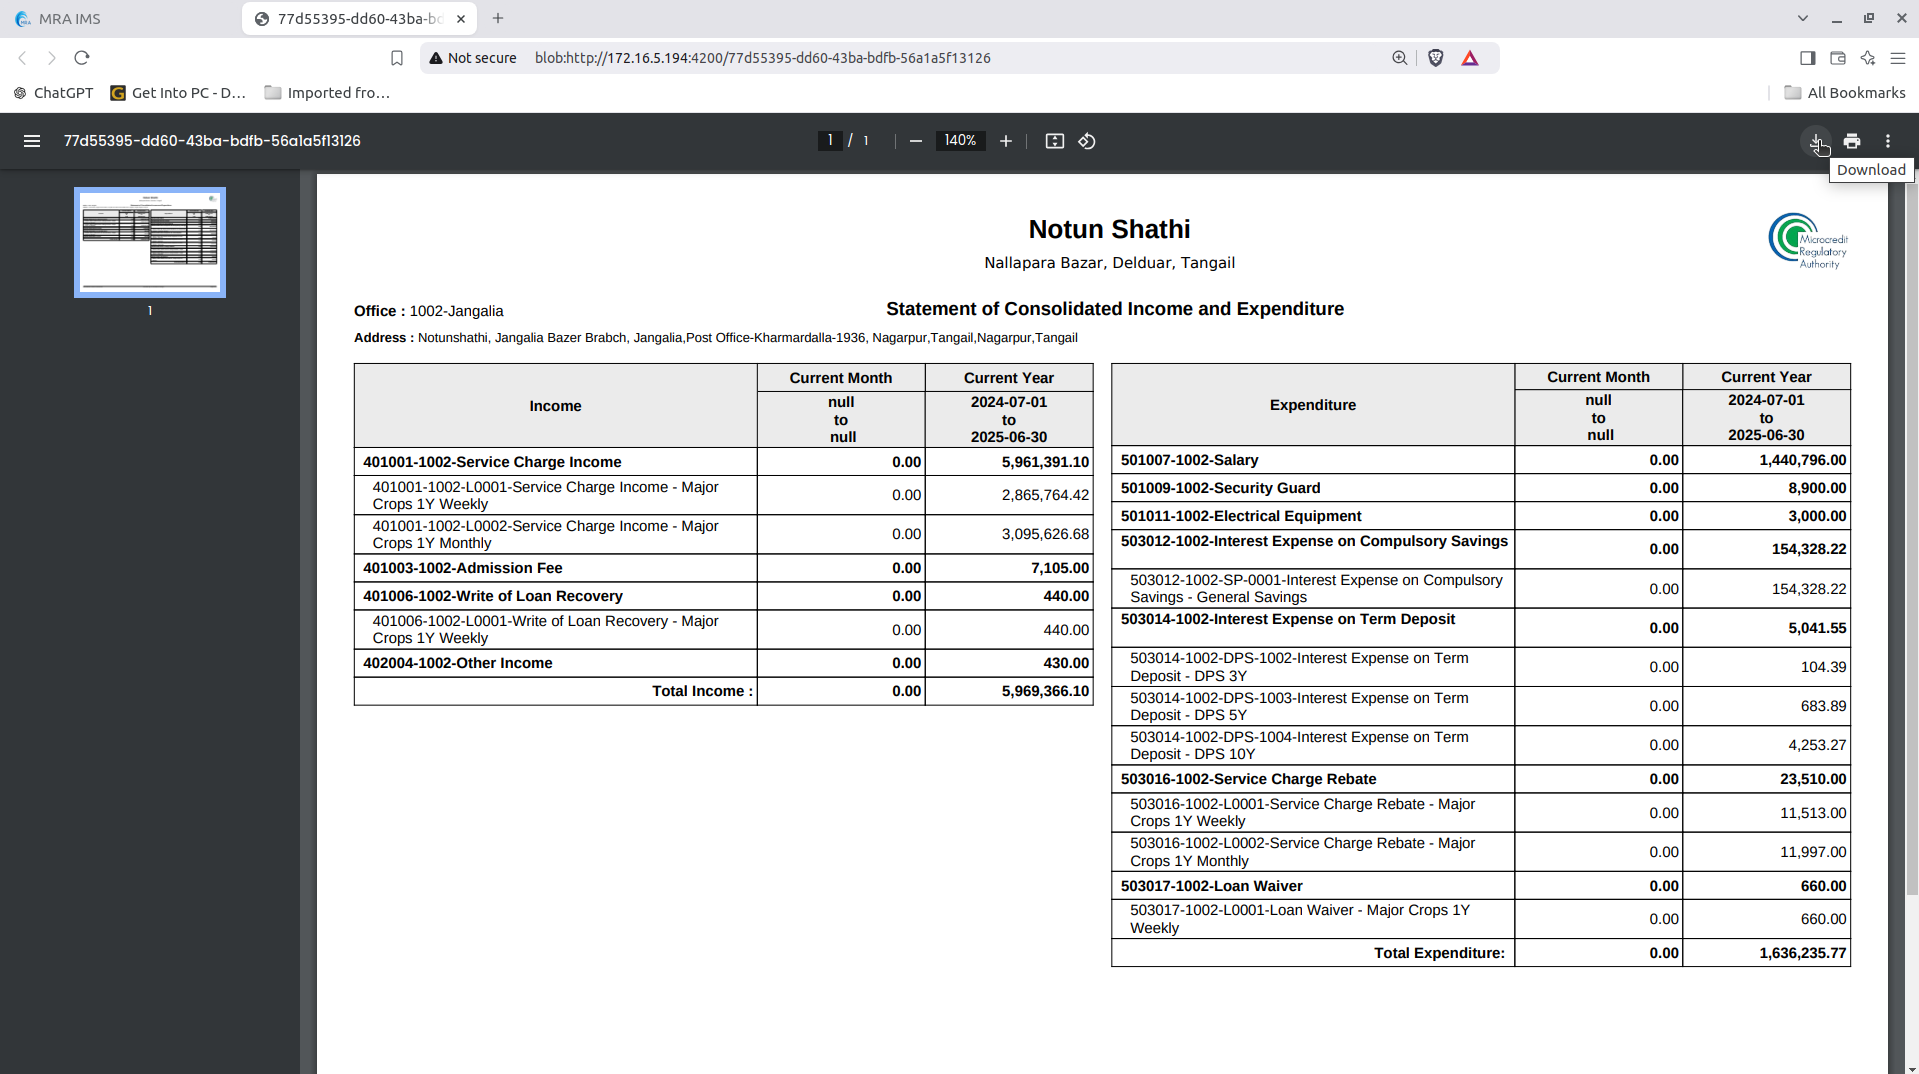Download the PDF file

[1816, 141]
